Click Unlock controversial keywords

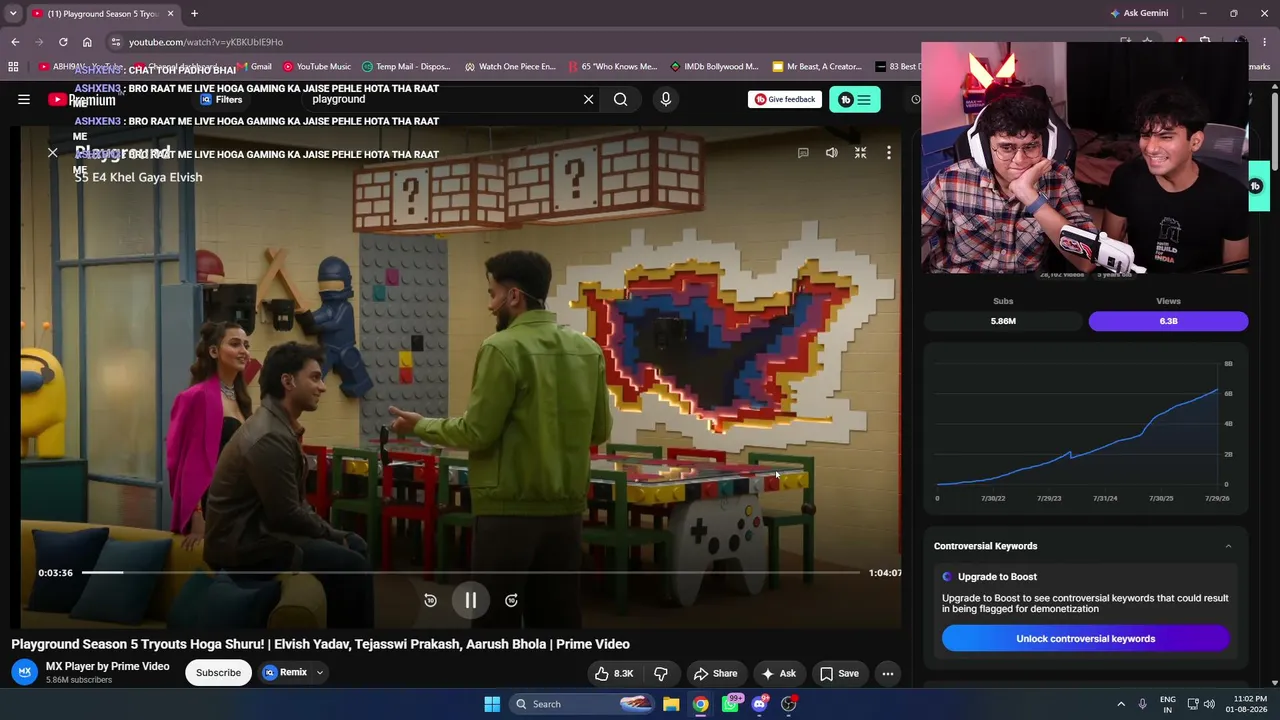tap(1085, 639)
